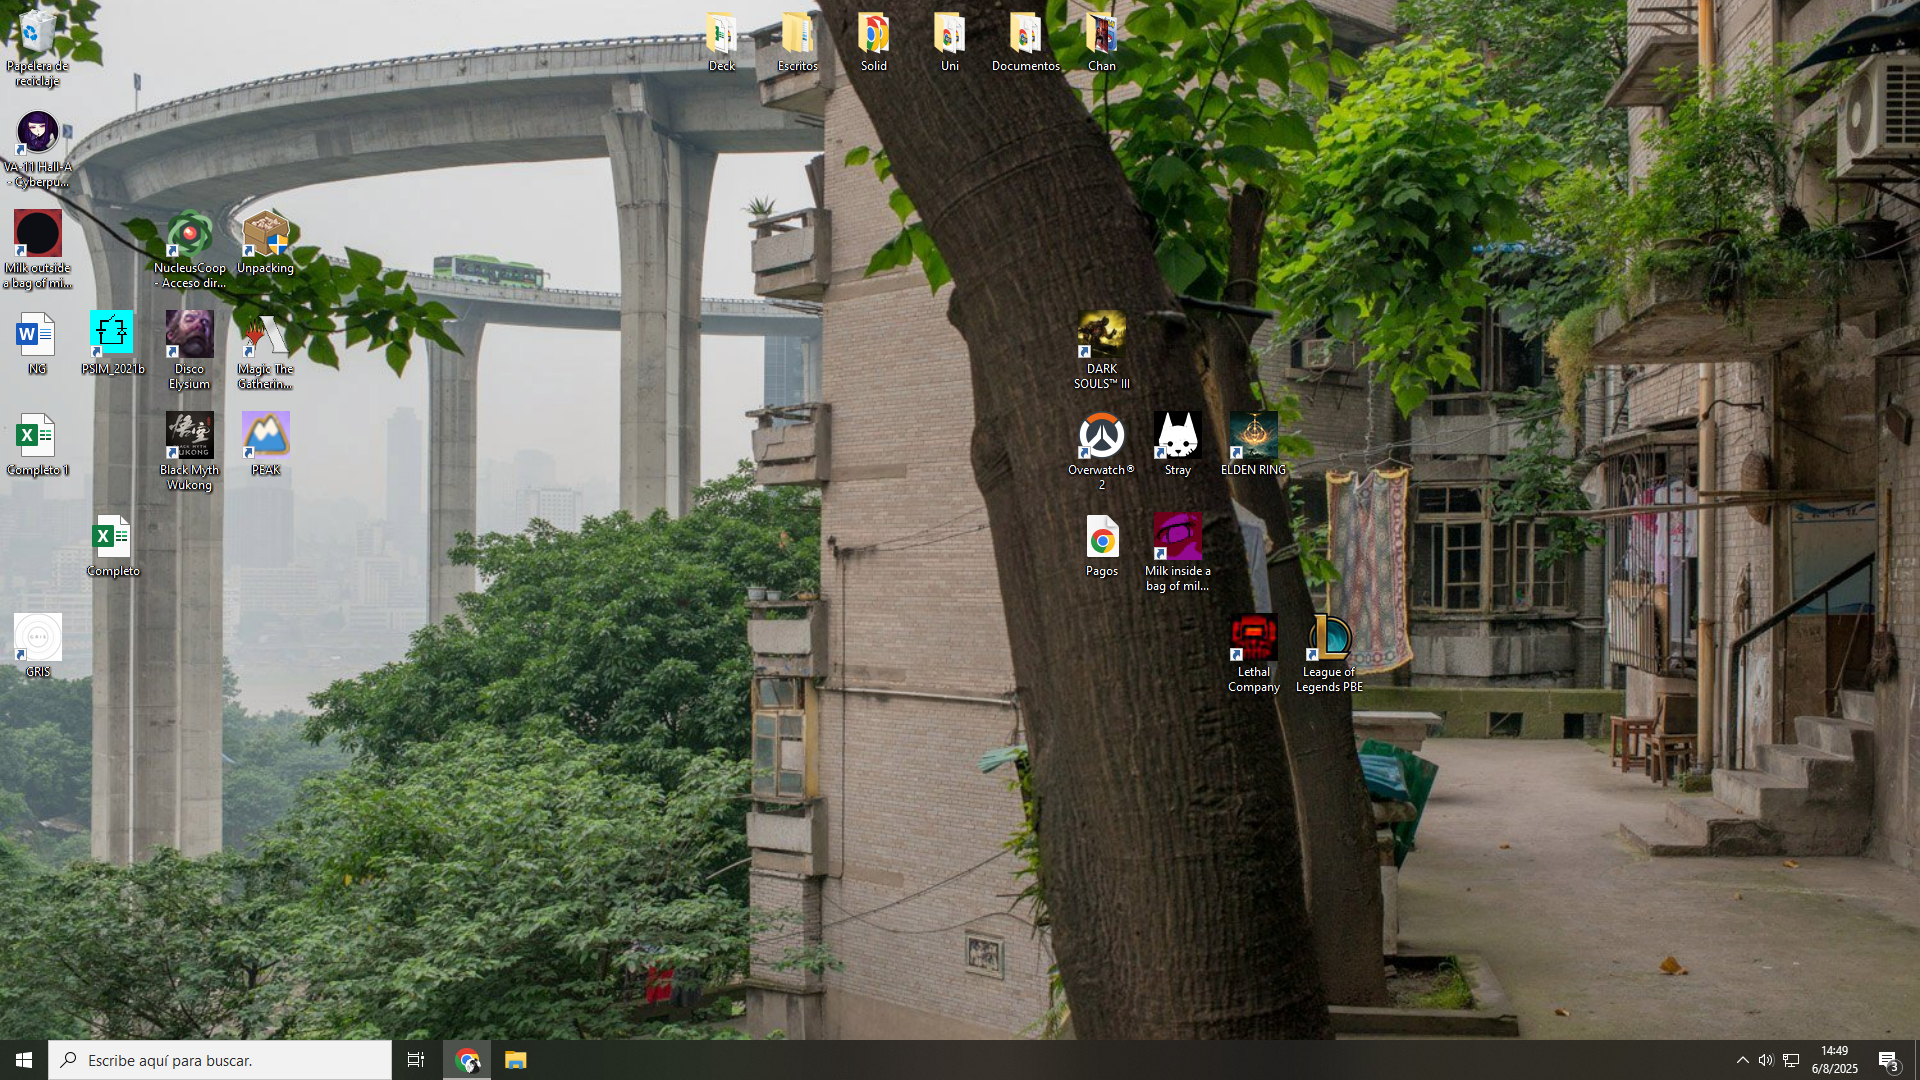Image resolution: width=1920 pixels, height=1080 pixels.
Task: Click the taskbar search box
Action: point(220,1060)
